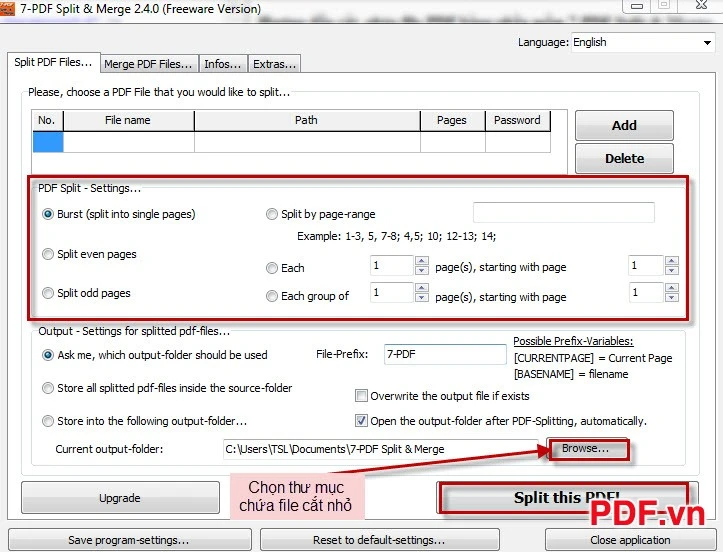Increase Each group starting page up arrow
Image resolution: width=723 pixels, height=552 pixels.
point(672,288)
